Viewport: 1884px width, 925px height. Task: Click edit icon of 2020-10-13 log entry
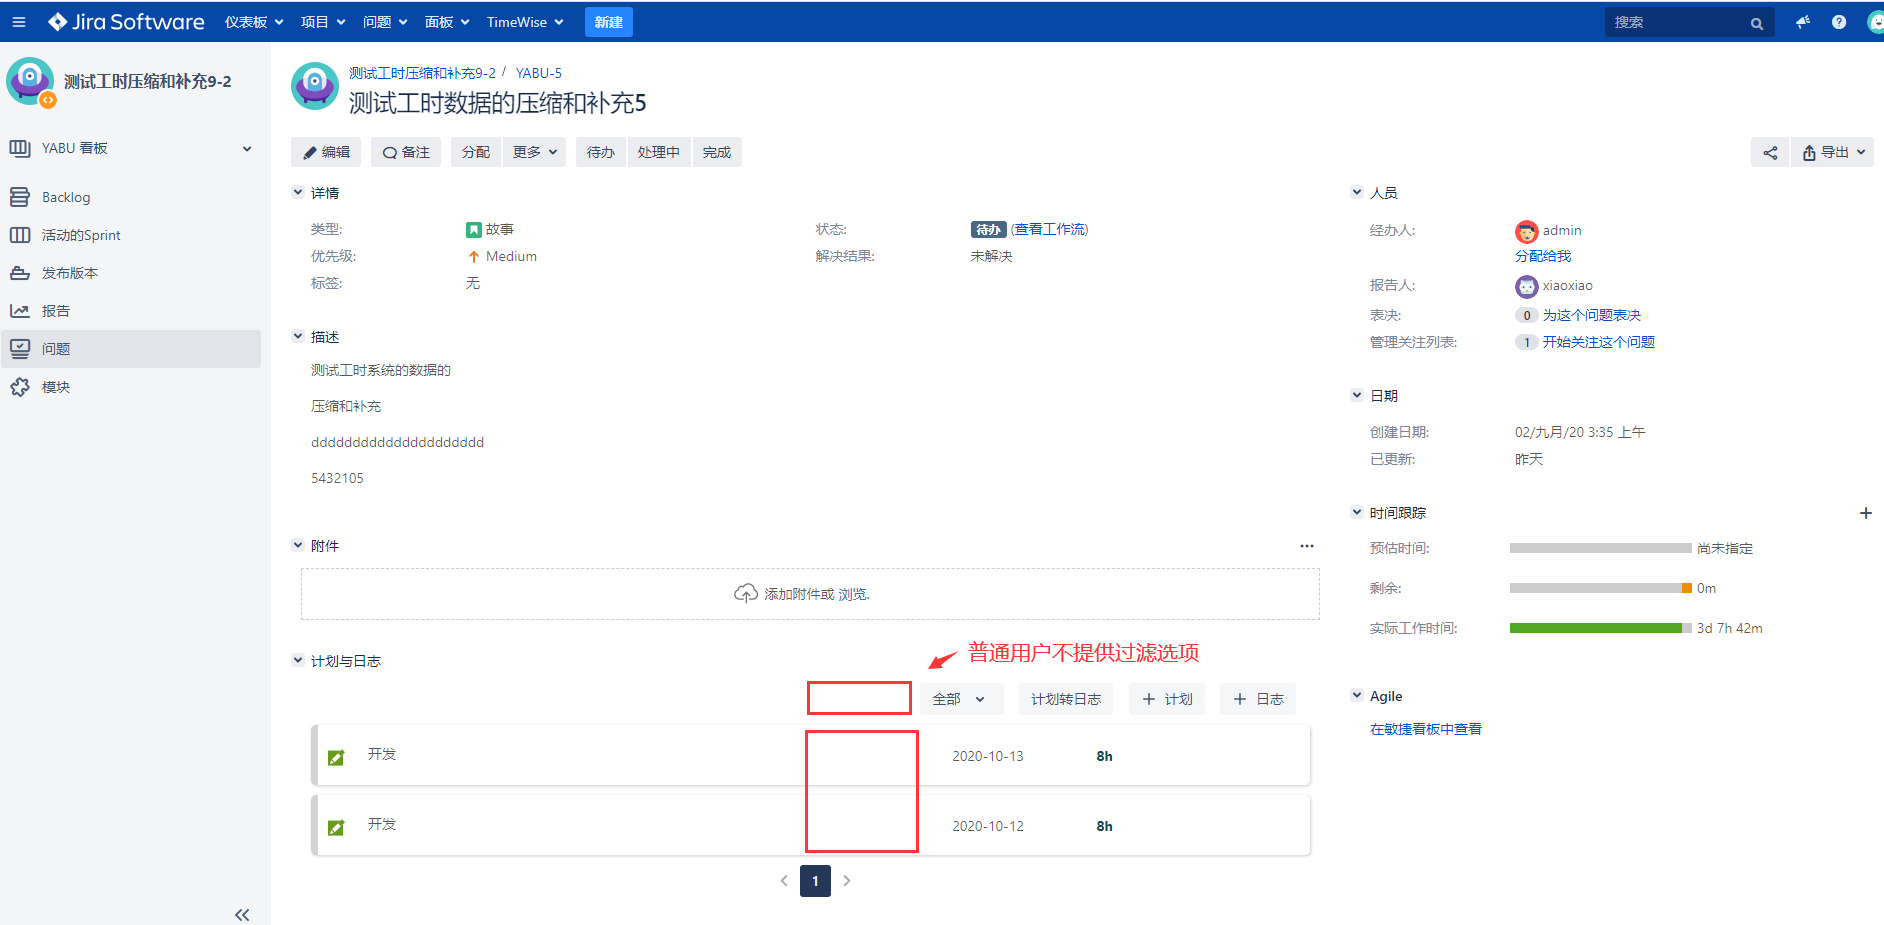click(336, 758)
